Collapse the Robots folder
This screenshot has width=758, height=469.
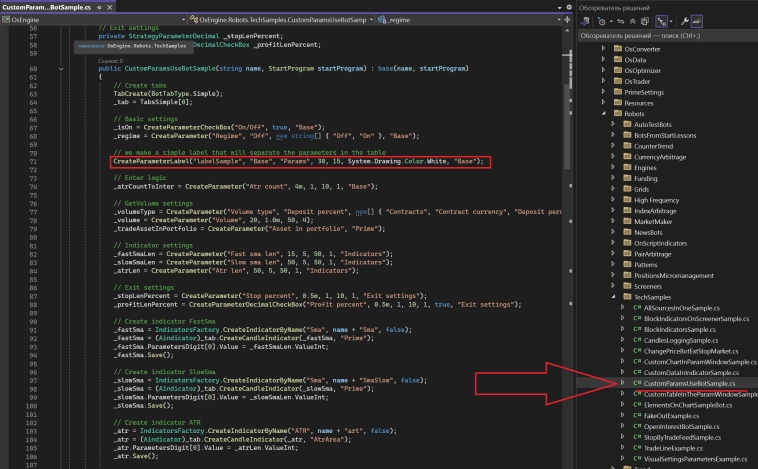pyautogui.click(x=603, y=116)
